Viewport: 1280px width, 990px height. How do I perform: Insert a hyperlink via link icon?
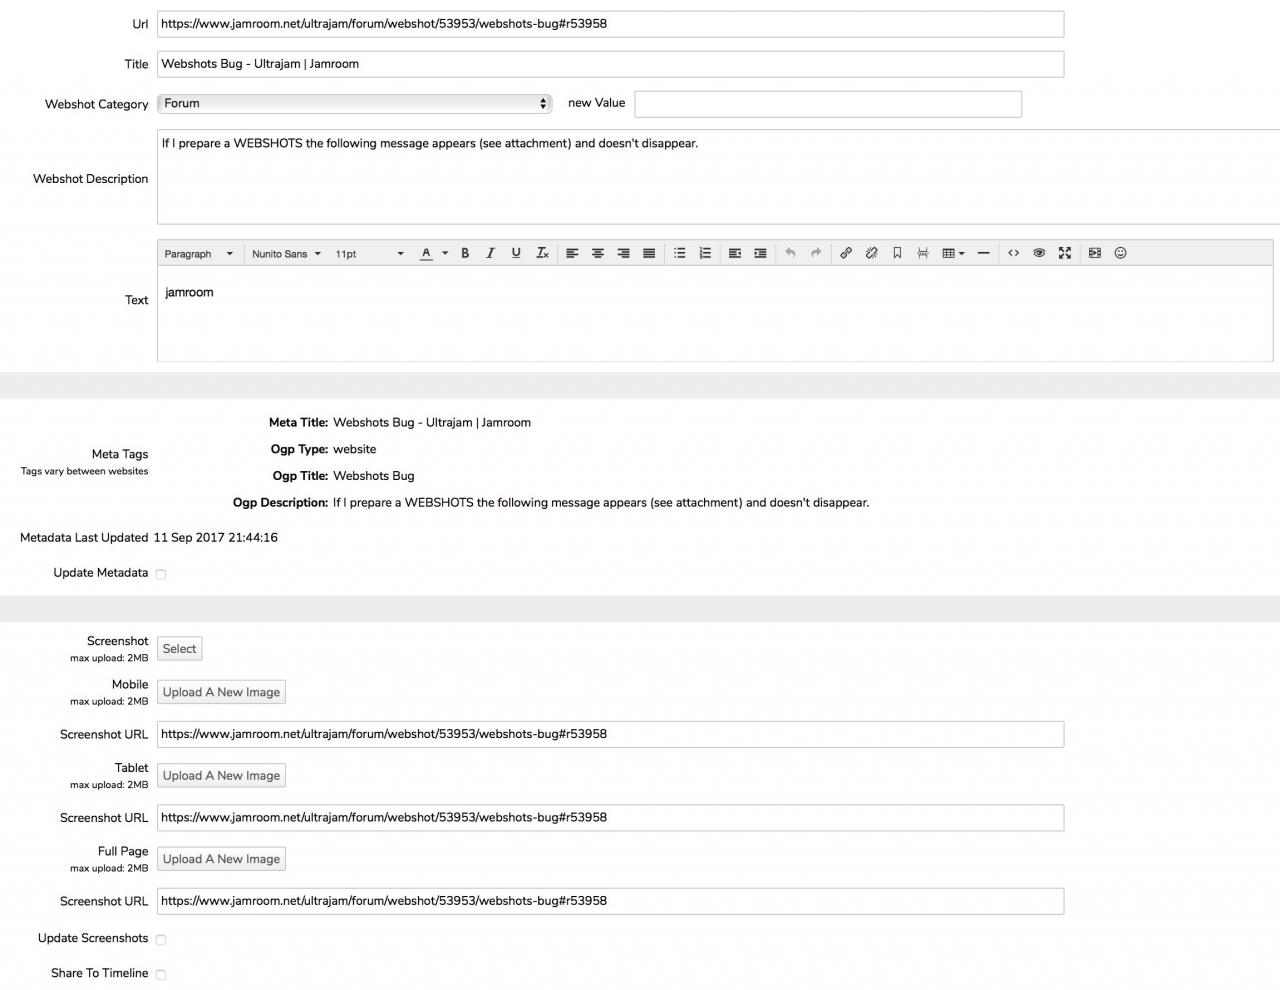(846, 253)
